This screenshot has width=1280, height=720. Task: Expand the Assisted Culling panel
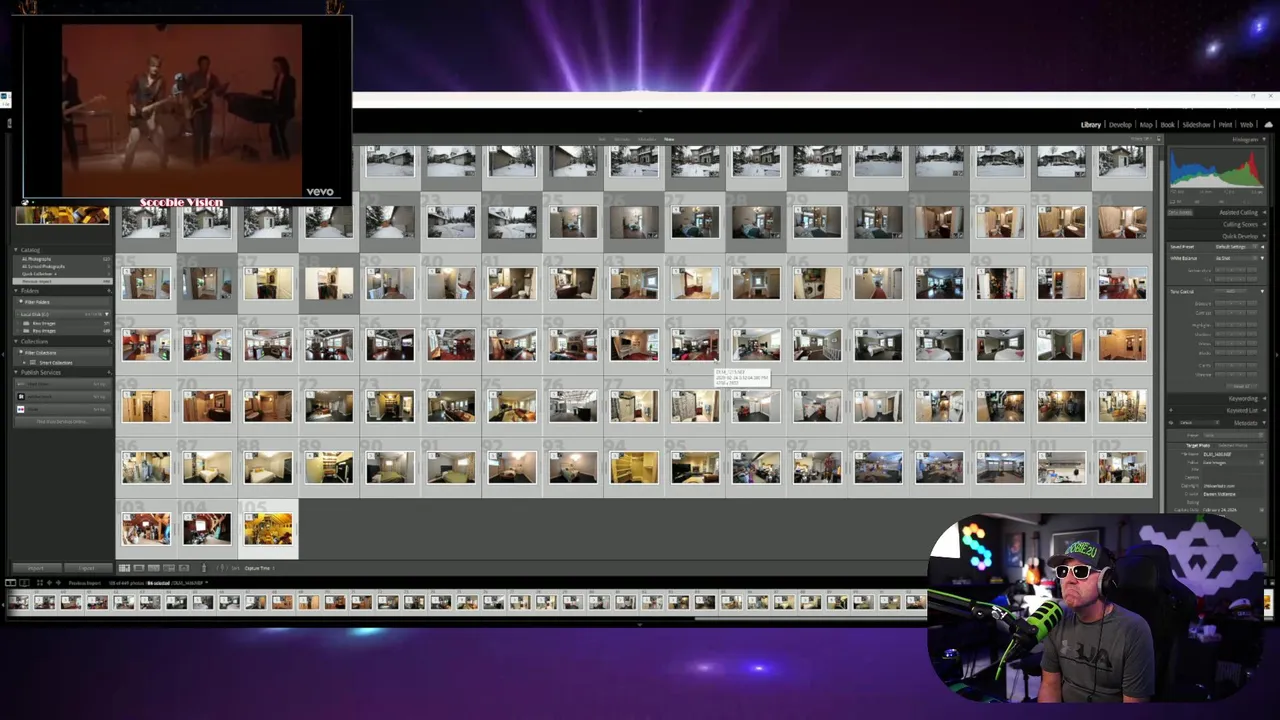click(x=1263, y=213)
